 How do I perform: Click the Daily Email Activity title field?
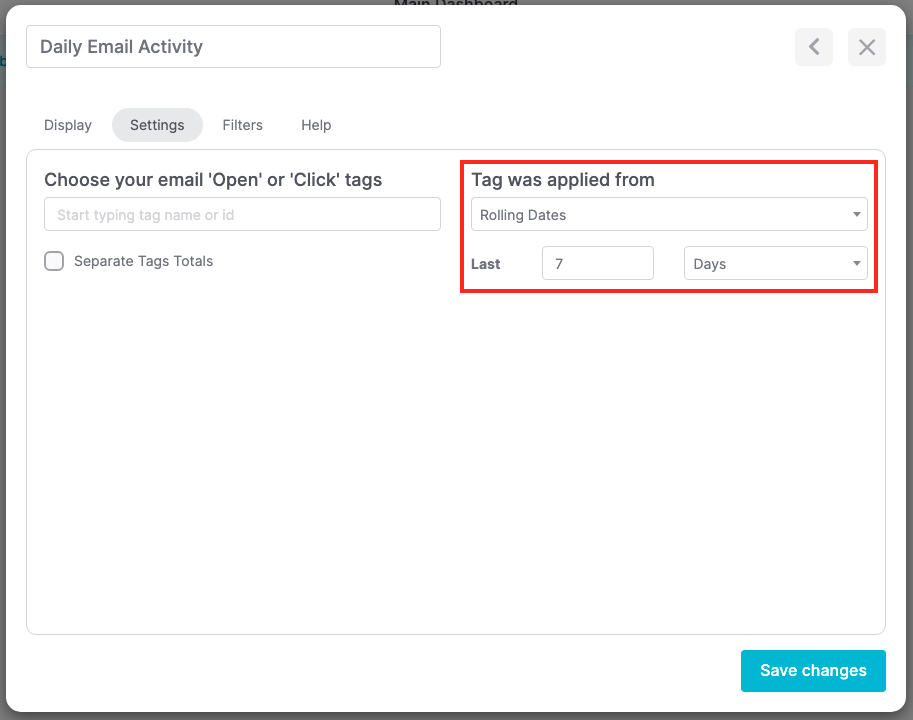pos(232,46)
